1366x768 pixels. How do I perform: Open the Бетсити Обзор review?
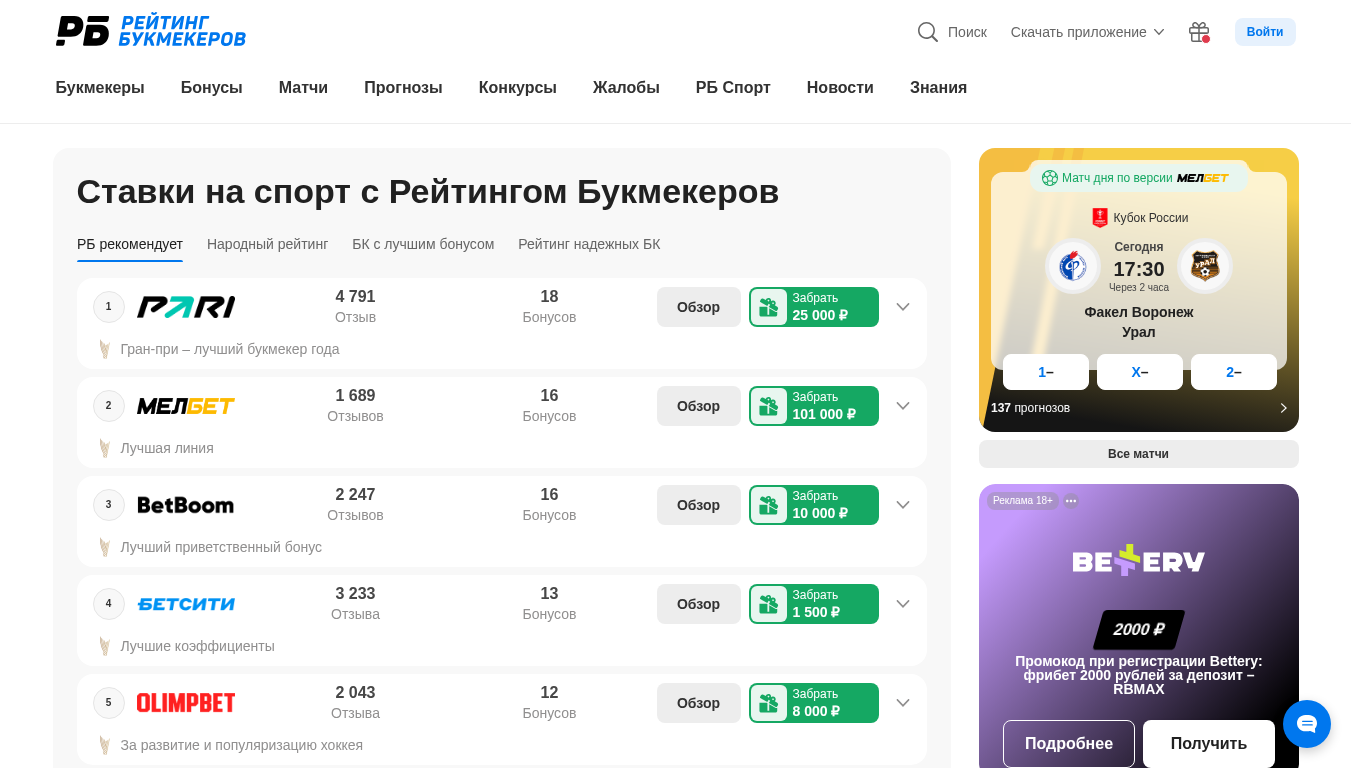click(699, 604)
